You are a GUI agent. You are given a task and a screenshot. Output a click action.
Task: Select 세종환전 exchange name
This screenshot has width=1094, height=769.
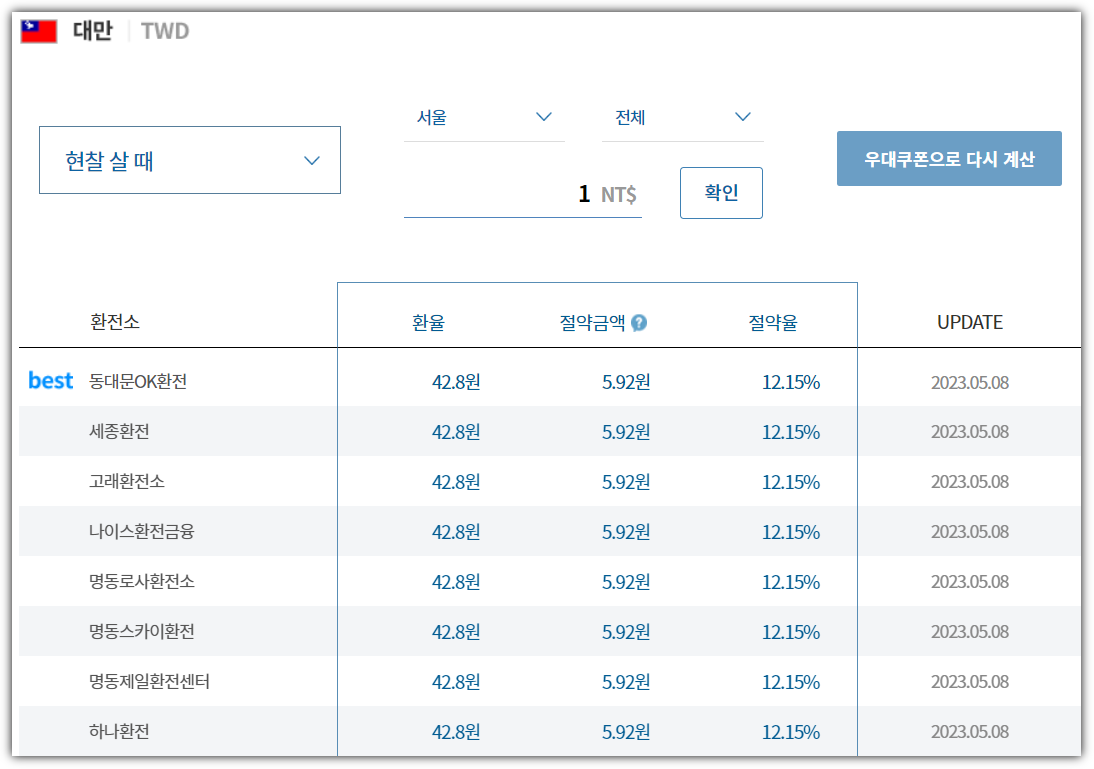pos(119,431)
